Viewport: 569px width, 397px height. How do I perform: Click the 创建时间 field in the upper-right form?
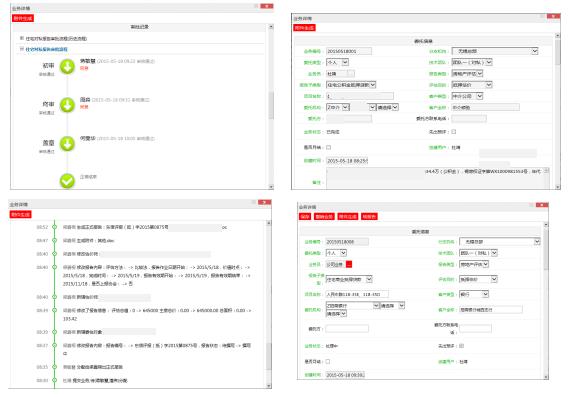click(x=347, y=161)
